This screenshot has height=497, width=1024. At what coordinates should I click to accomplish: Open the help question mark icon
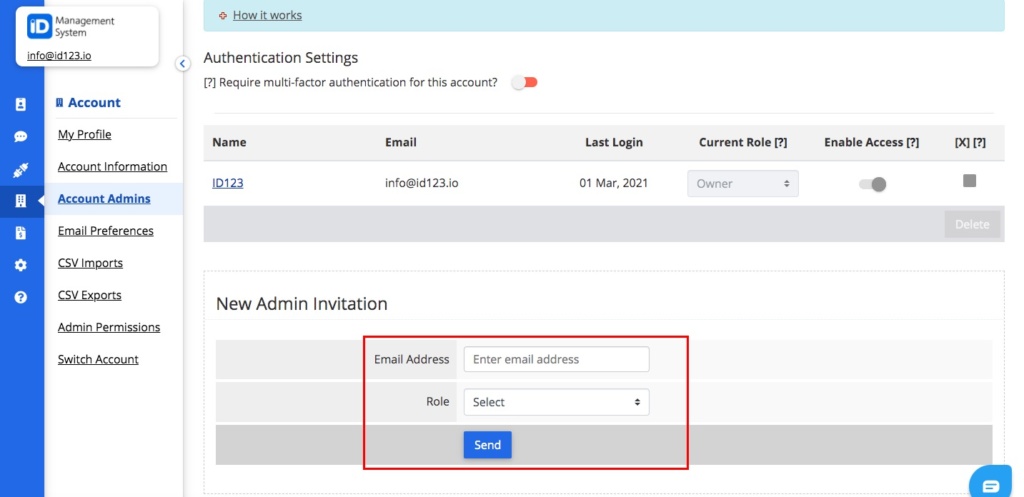point(21,297)
